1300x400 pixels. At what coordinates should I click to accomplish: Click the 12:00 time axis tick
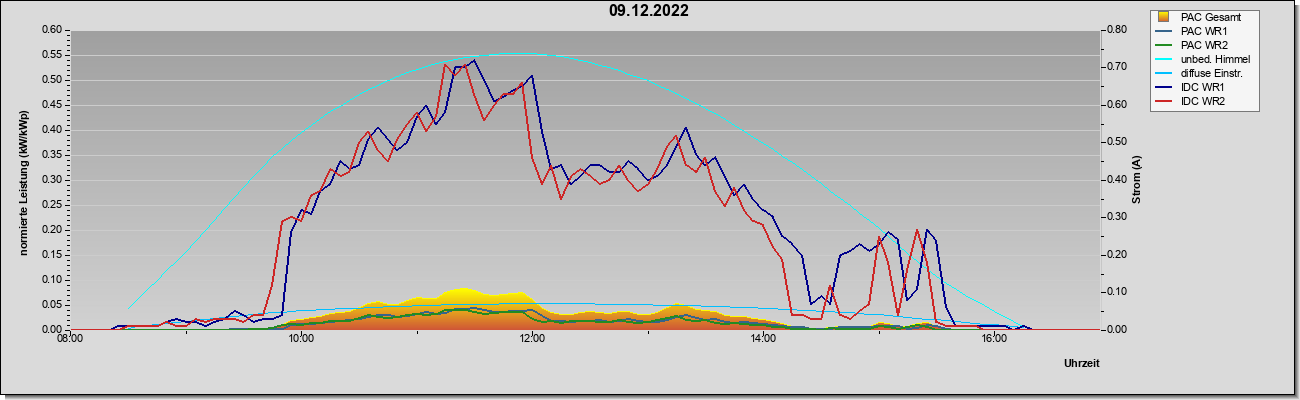pos(532,340)
